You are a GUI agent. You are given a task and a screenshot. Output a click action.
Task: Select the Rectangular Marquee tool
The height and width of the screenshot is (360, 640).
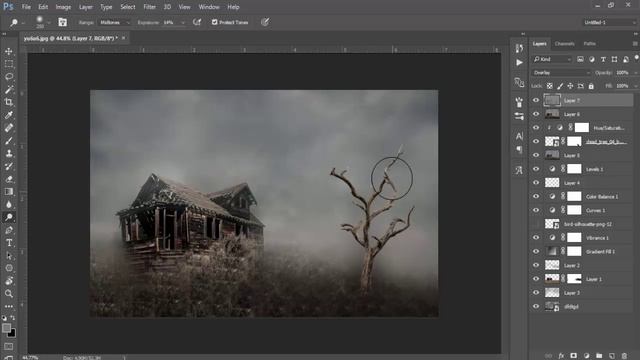pyautogui.click(x=9, y=64)
